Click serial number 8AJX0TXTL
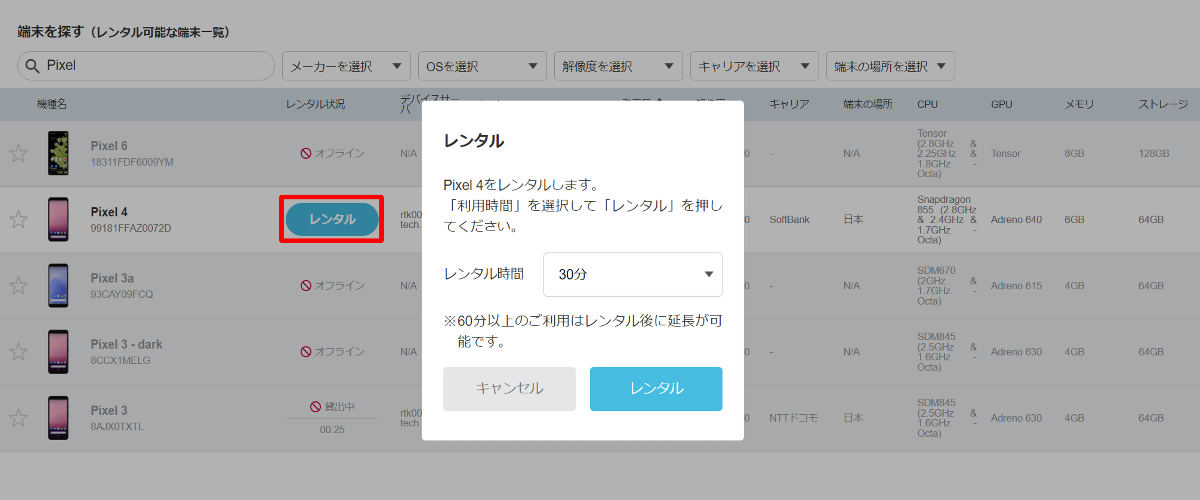This screenshot has width=1200, height=500. click(x=117, y=427)
